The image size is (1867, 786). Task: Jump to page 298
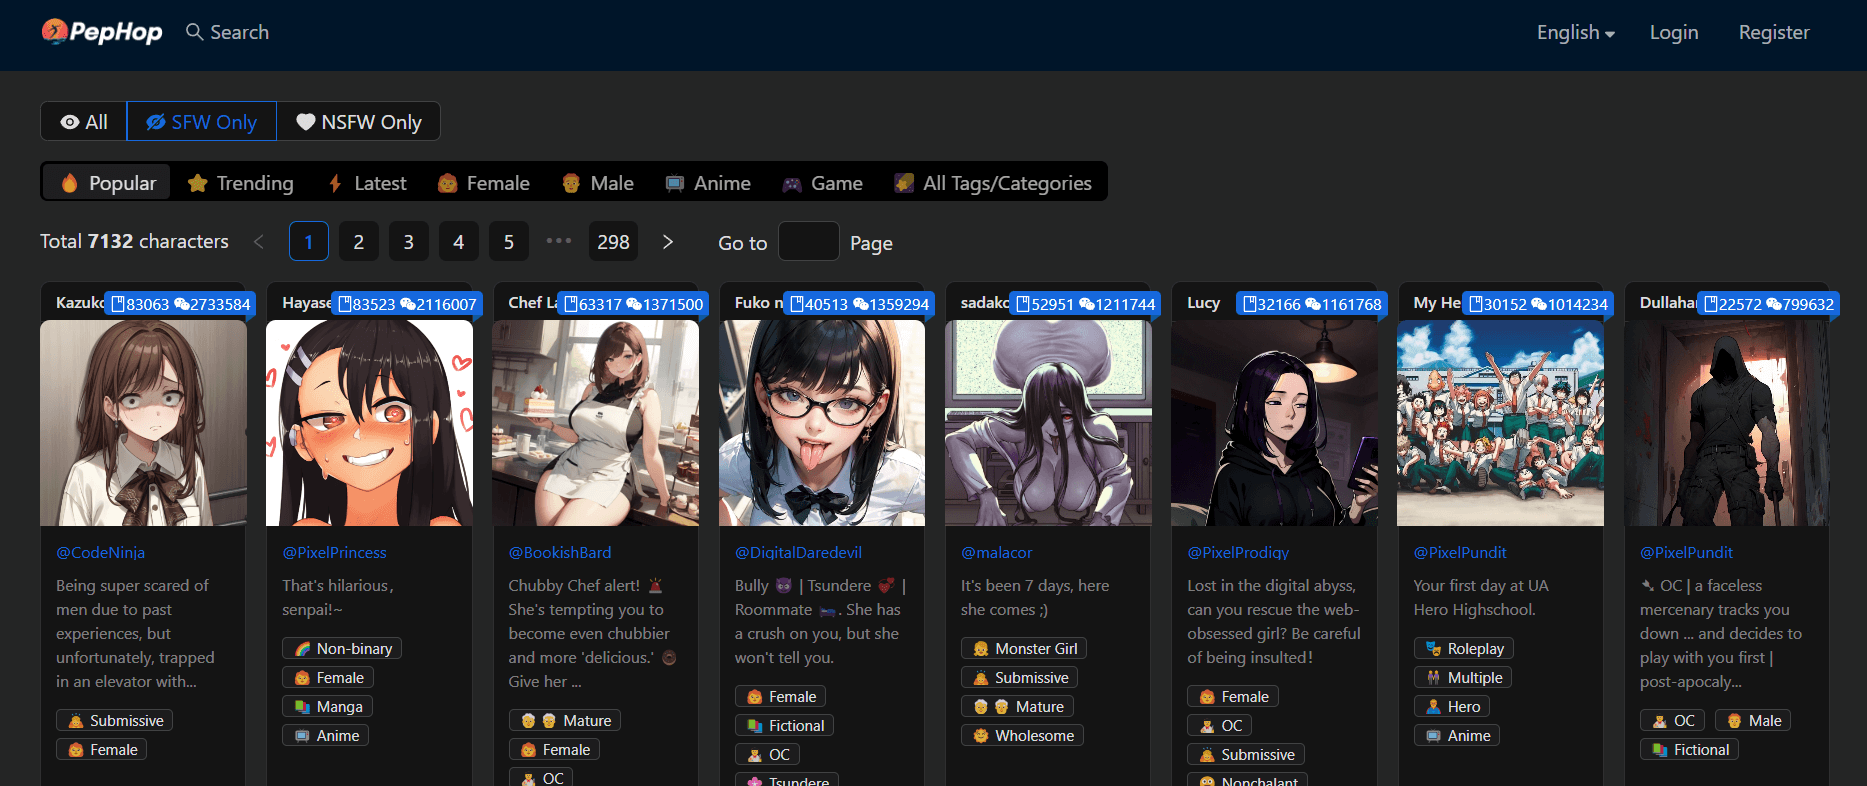[x=613, y=242]
